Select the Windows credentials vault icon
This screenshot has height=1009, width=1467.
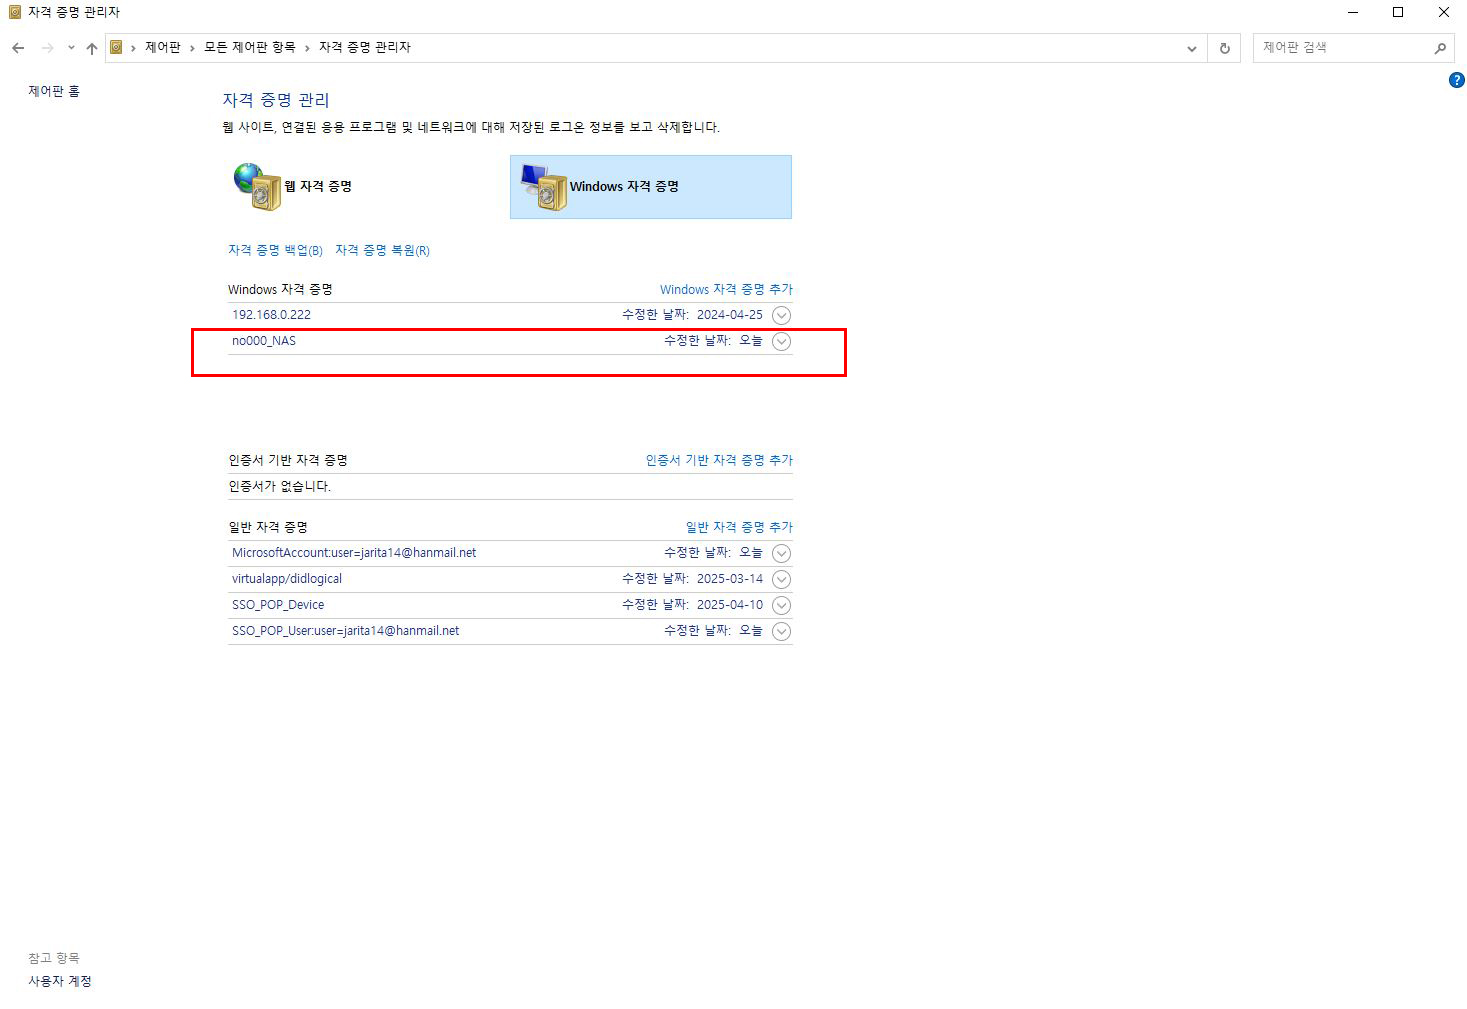(x=544, y=187)
